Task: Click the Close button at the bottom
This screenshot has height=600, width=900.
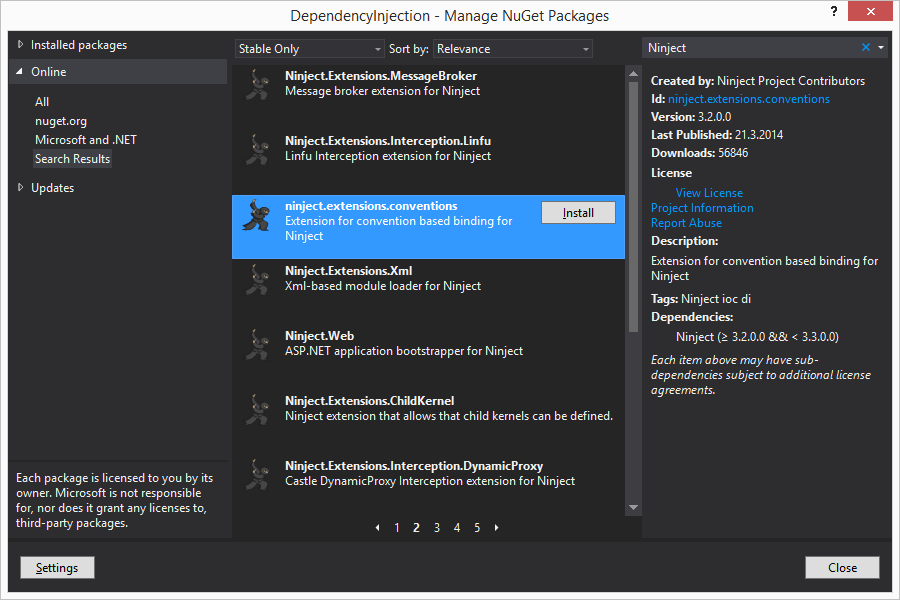Action: [842, 568]
